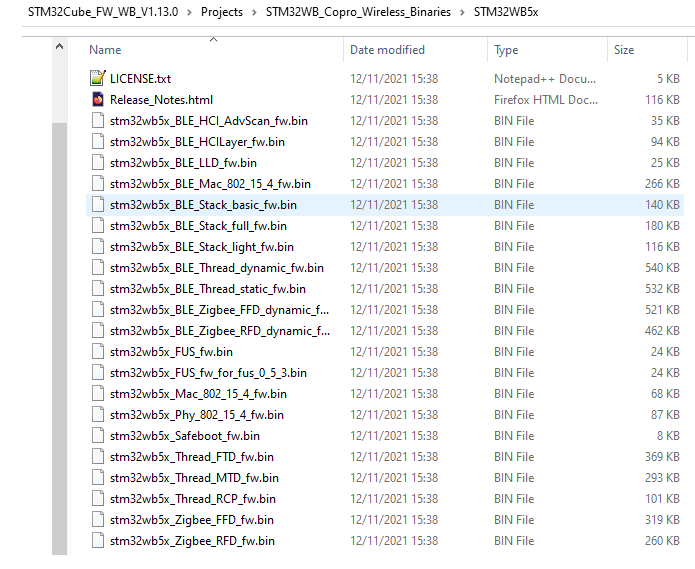Click icon of stm32wb5x_Zigbee_RFD_fw.bin
Viewport: 695px width, 569px height.
click(x=98, y=541)
